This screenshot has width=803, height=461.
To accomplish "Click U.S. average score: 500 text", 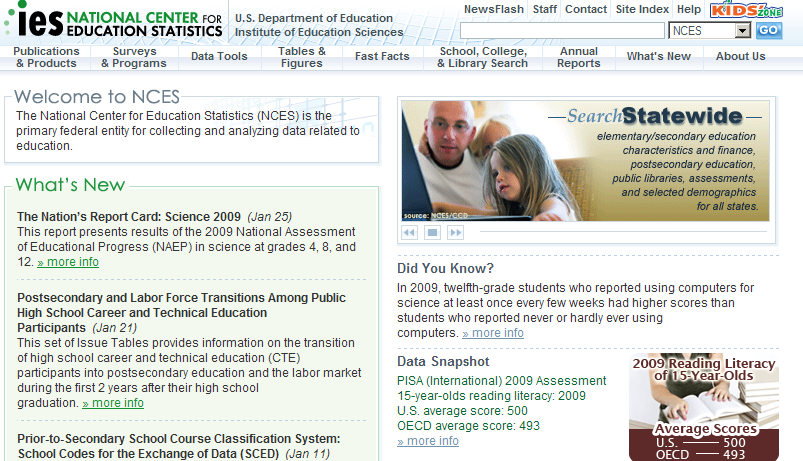I will point(462,411).
